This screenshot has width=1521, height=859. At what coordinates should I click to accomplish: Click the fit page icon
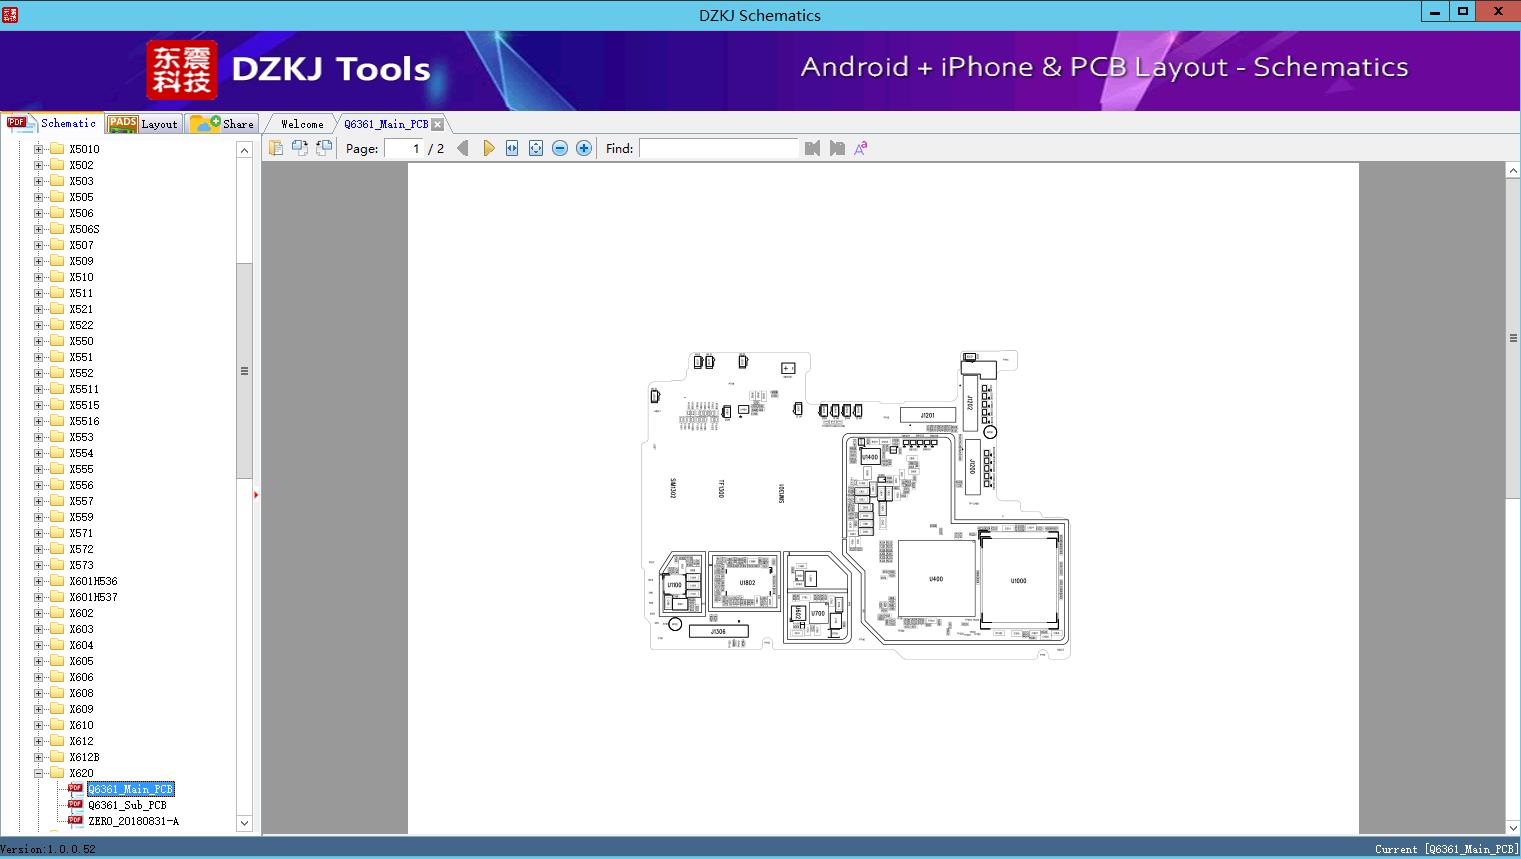tap(536, 148)
